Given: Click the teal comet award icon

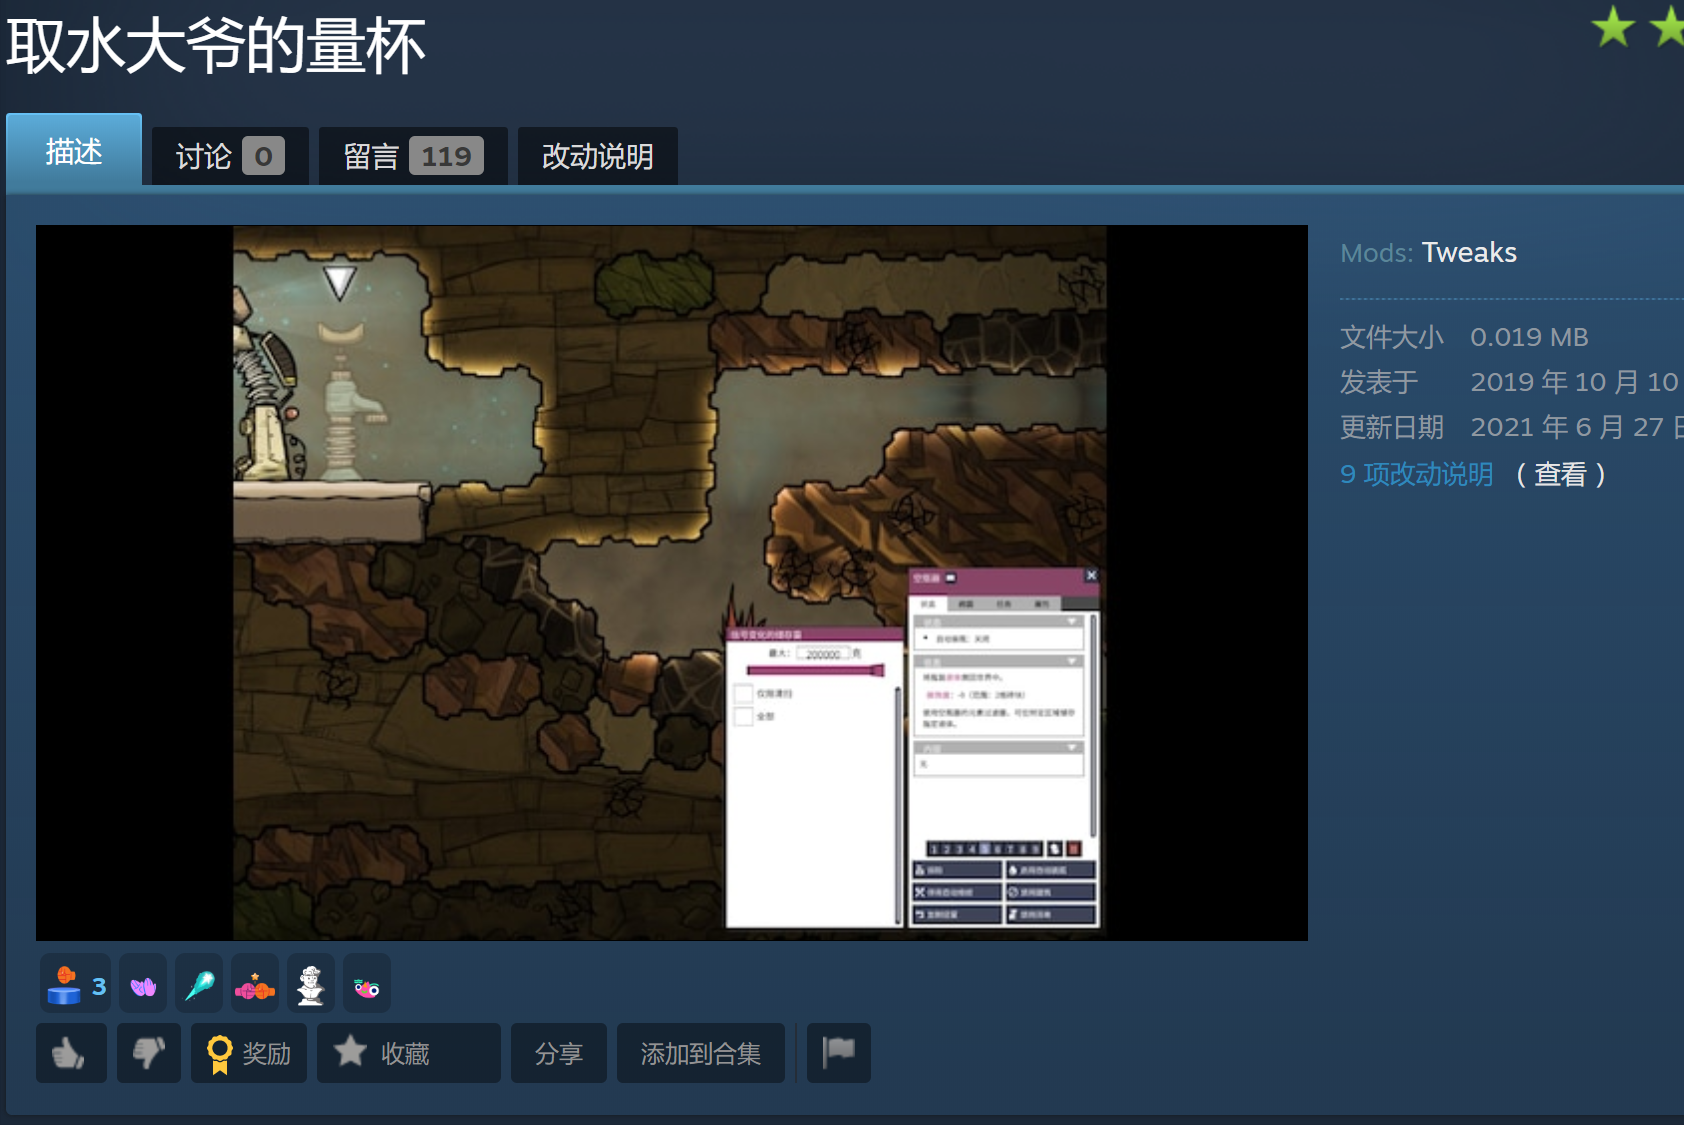Looking at the screenshot, I should 199,986.
